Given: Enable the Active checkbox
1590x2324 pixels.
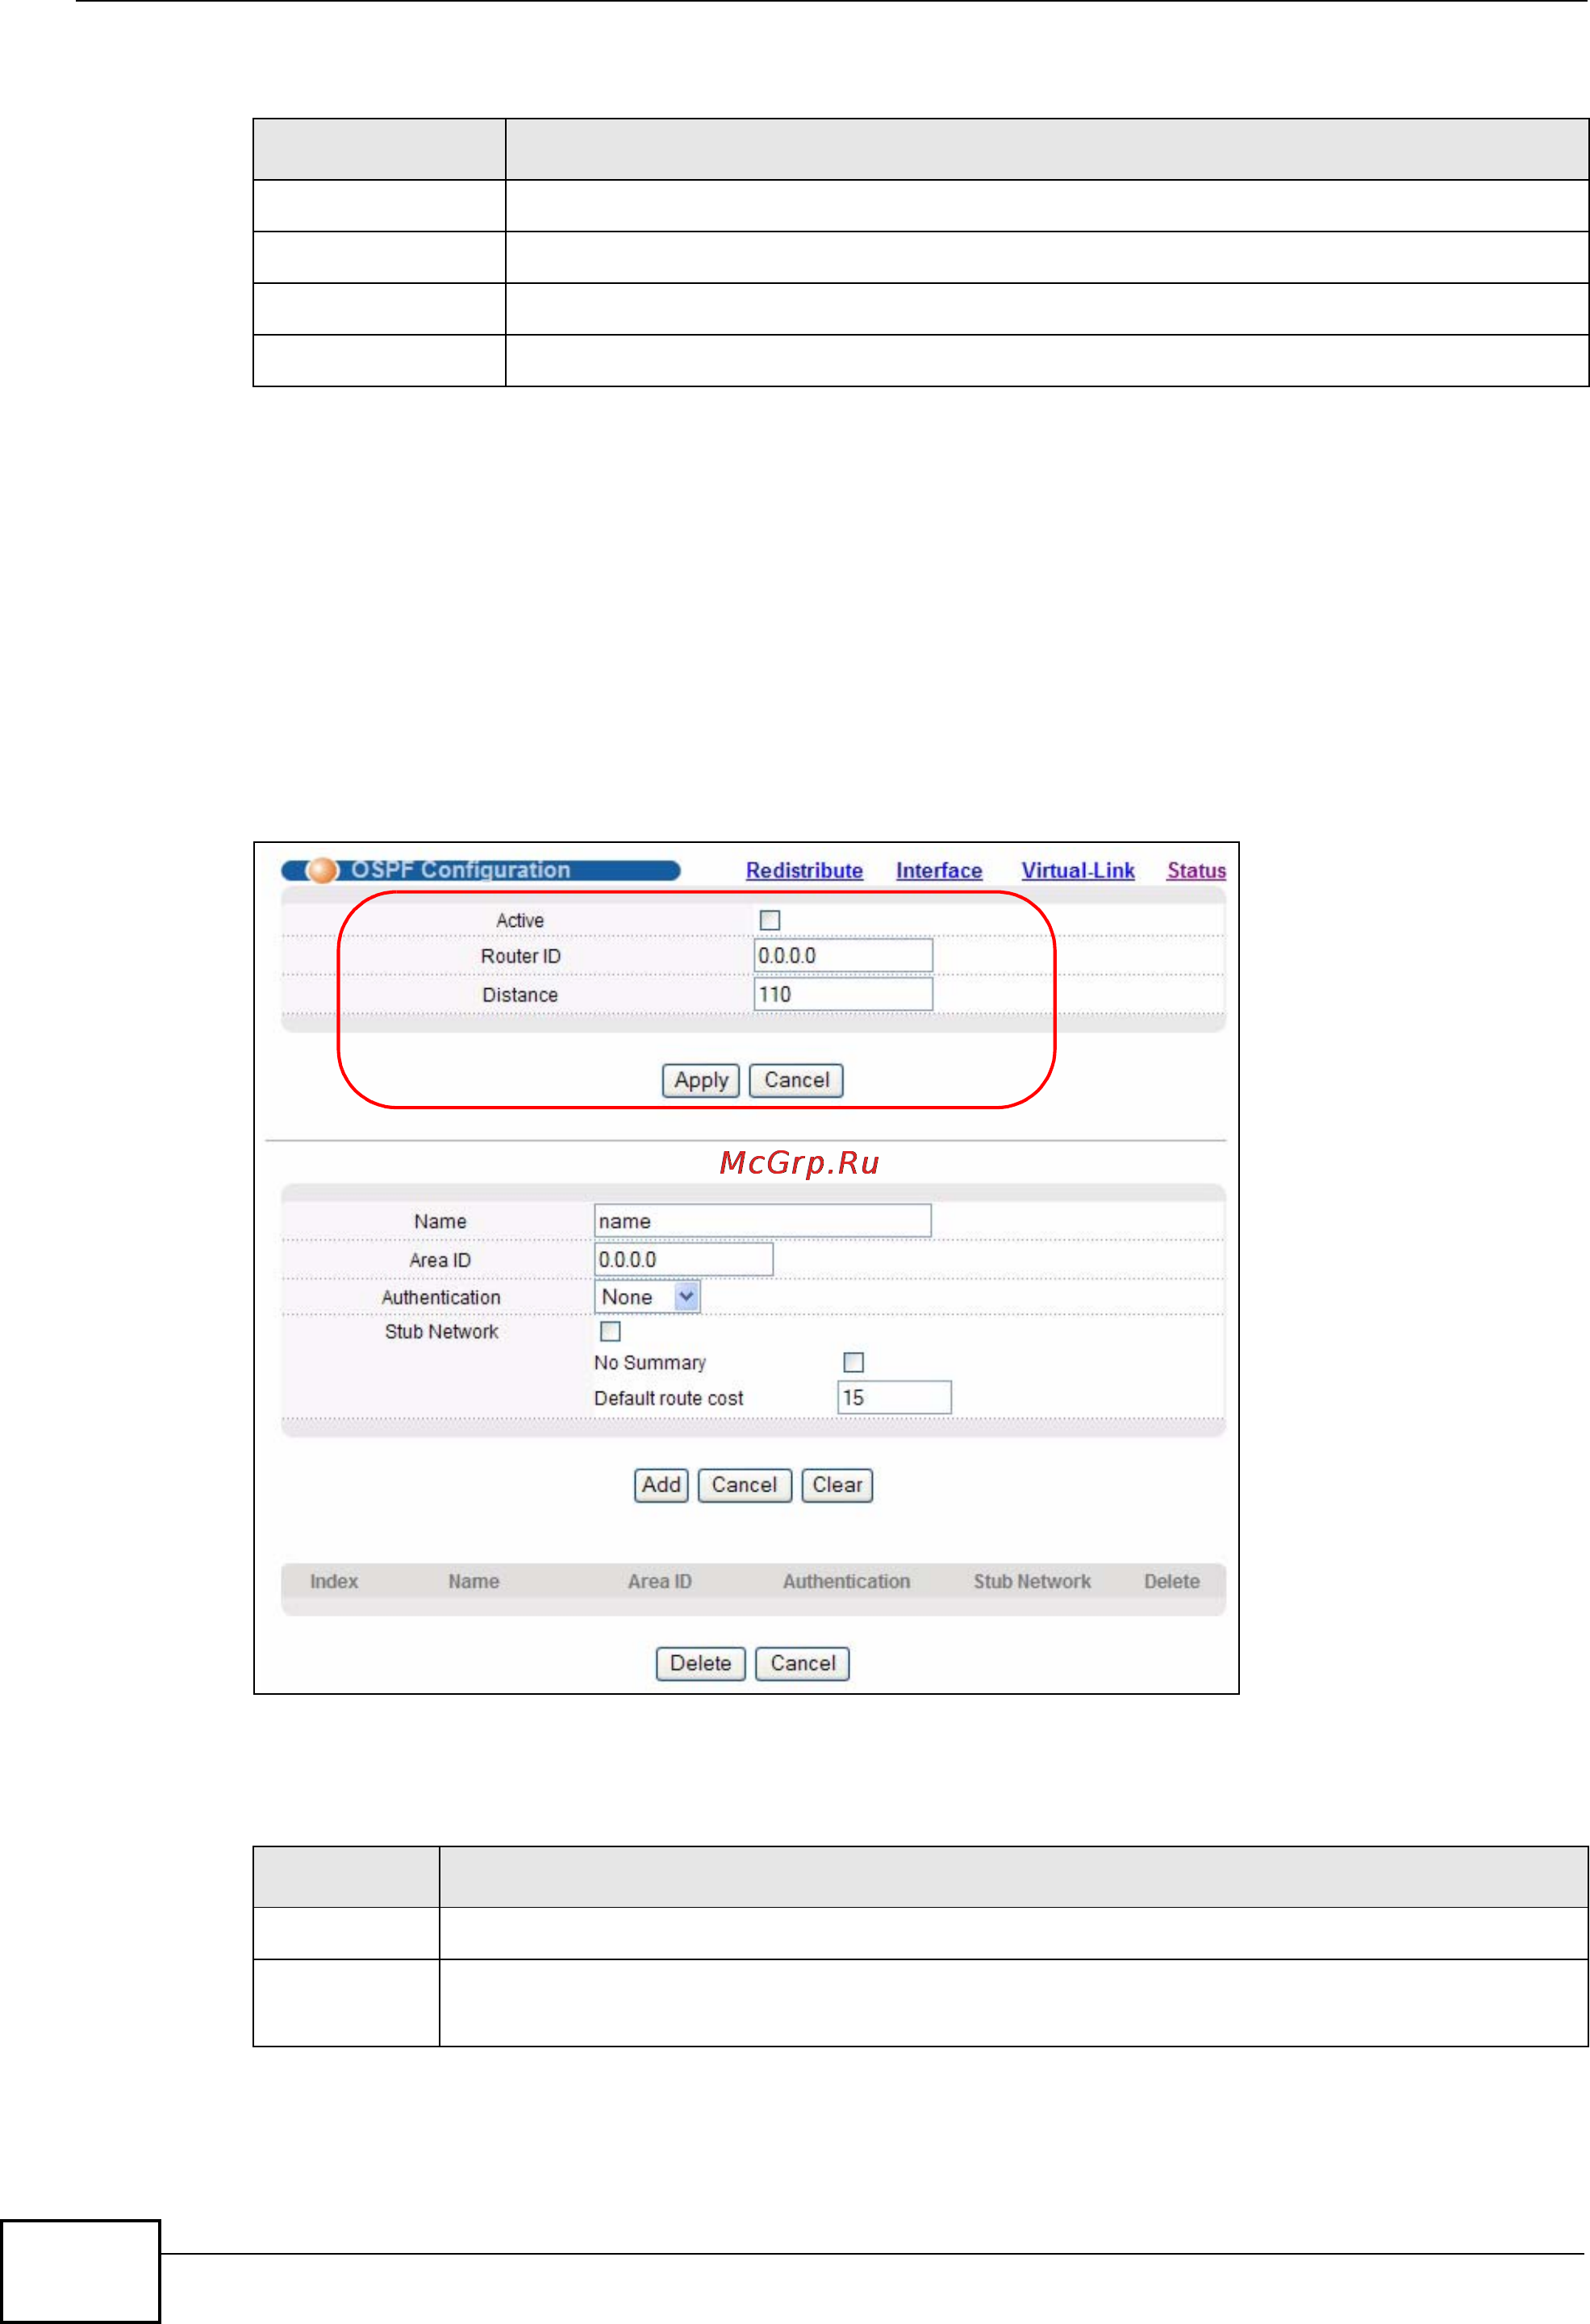Looking at the screenshot, I should click(x=770, y=920).
